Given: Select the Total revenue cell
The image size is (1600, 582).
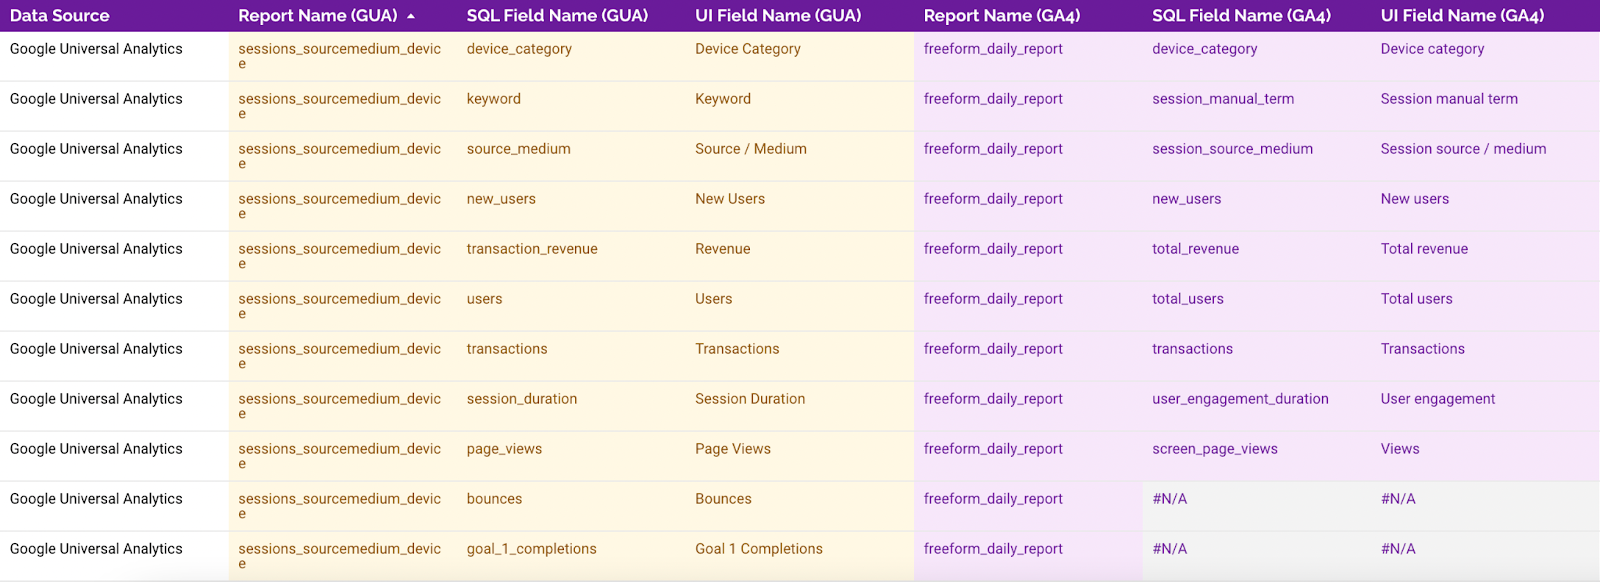Looking at the screenshot, I should pyautogui.click(x=1424, y=249).
